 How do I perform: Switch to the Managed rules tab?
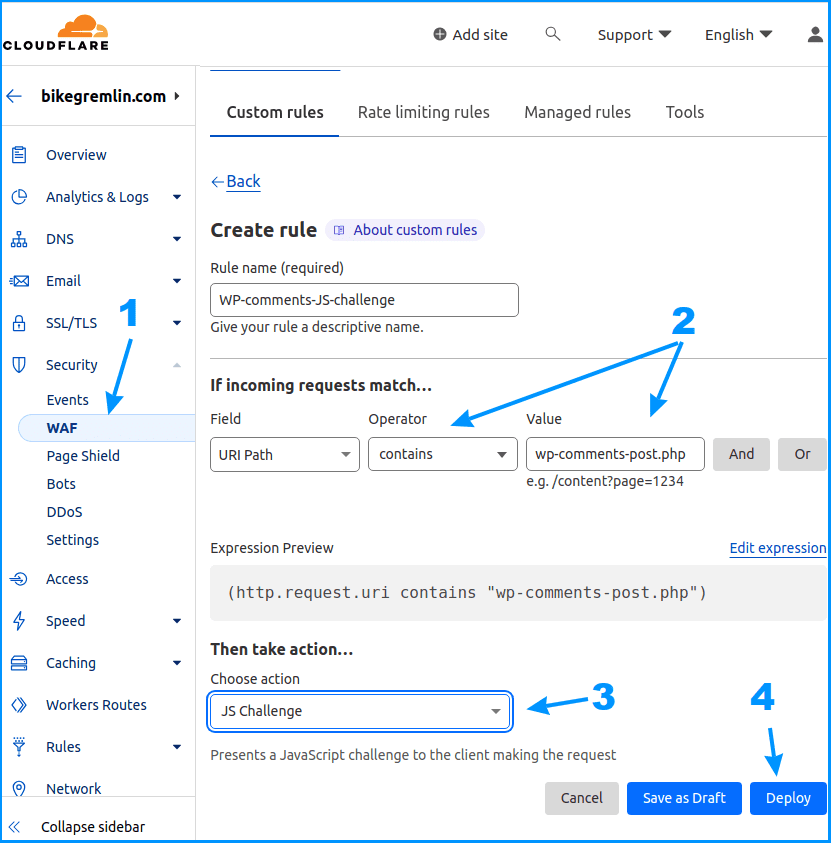point(577,112)
